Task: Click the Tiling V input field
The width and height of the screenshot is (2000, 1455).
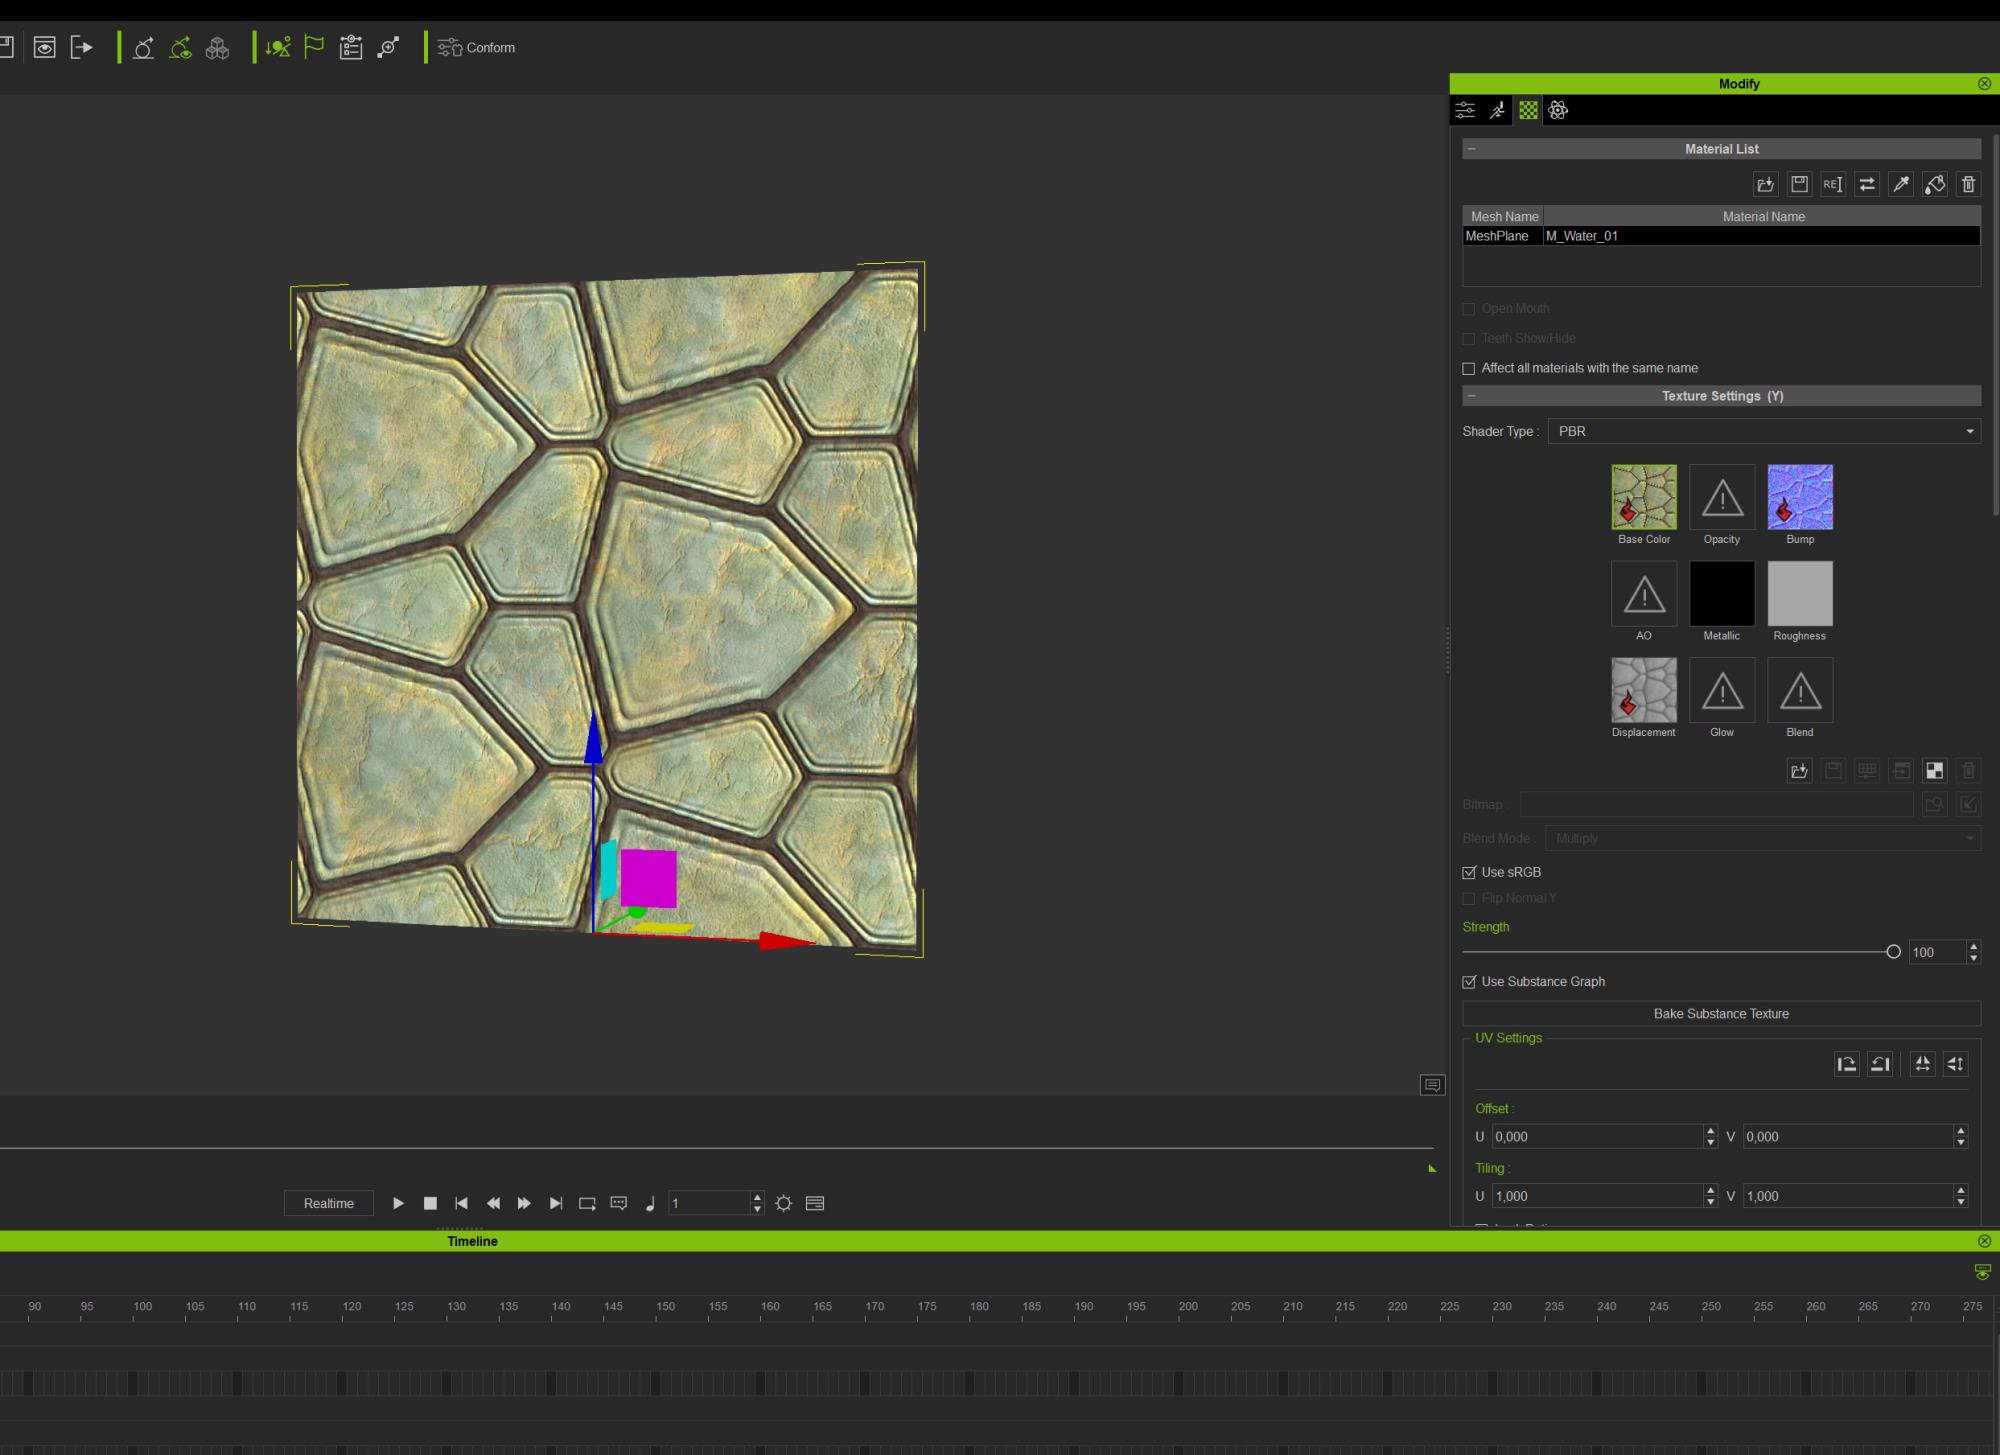Action: coord(1848,1196)
